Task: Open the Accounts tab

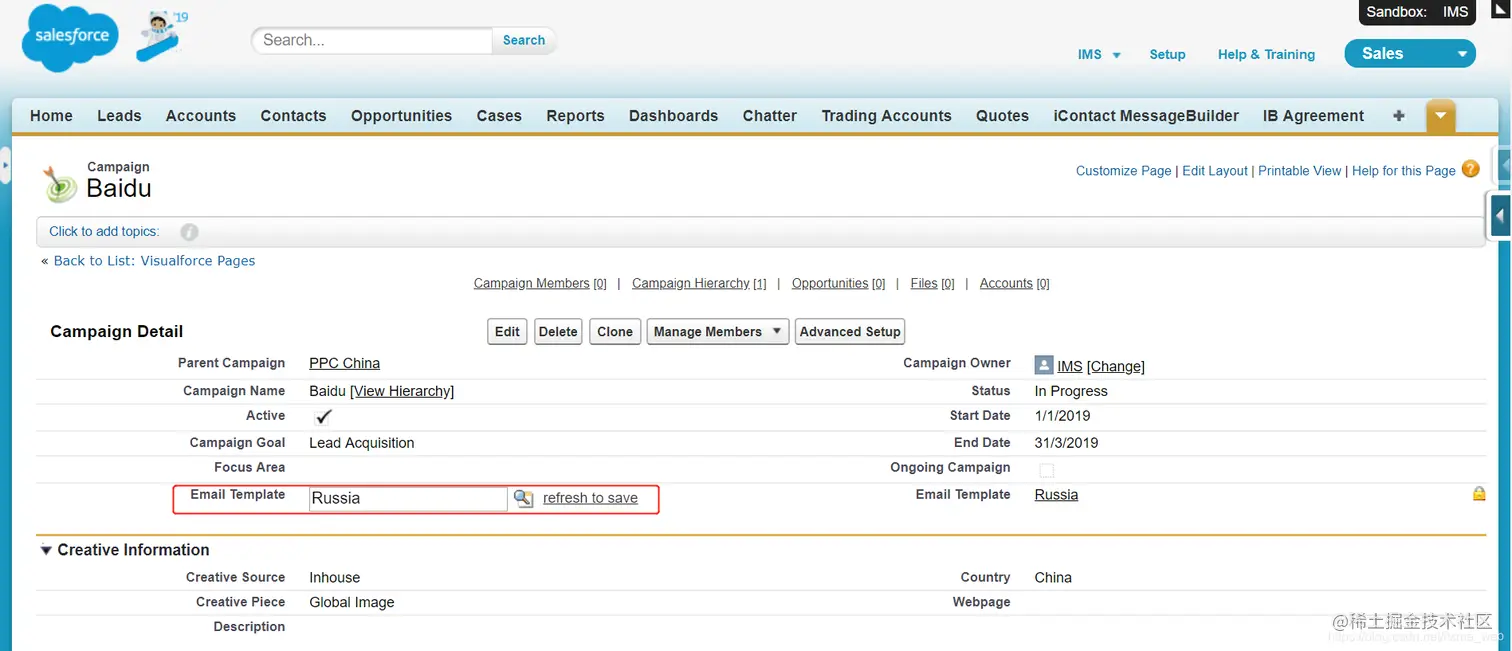Action: pos(201,116)
